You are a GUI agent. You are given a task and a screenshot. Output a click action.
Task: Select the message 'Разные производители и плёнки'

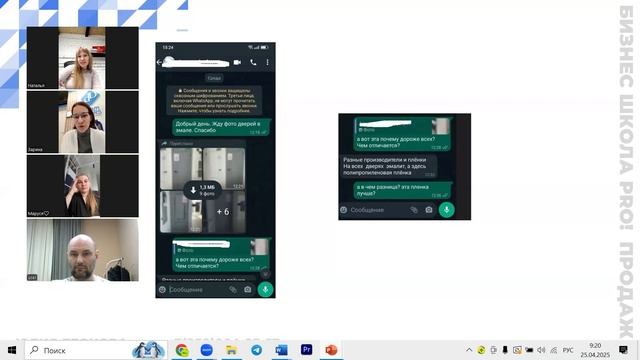tap(389, 166)
